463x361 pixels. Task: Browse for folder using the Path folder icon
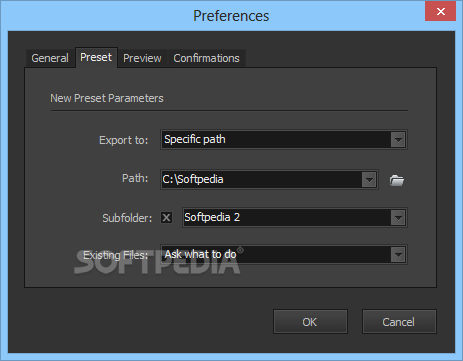pos(397,180)
